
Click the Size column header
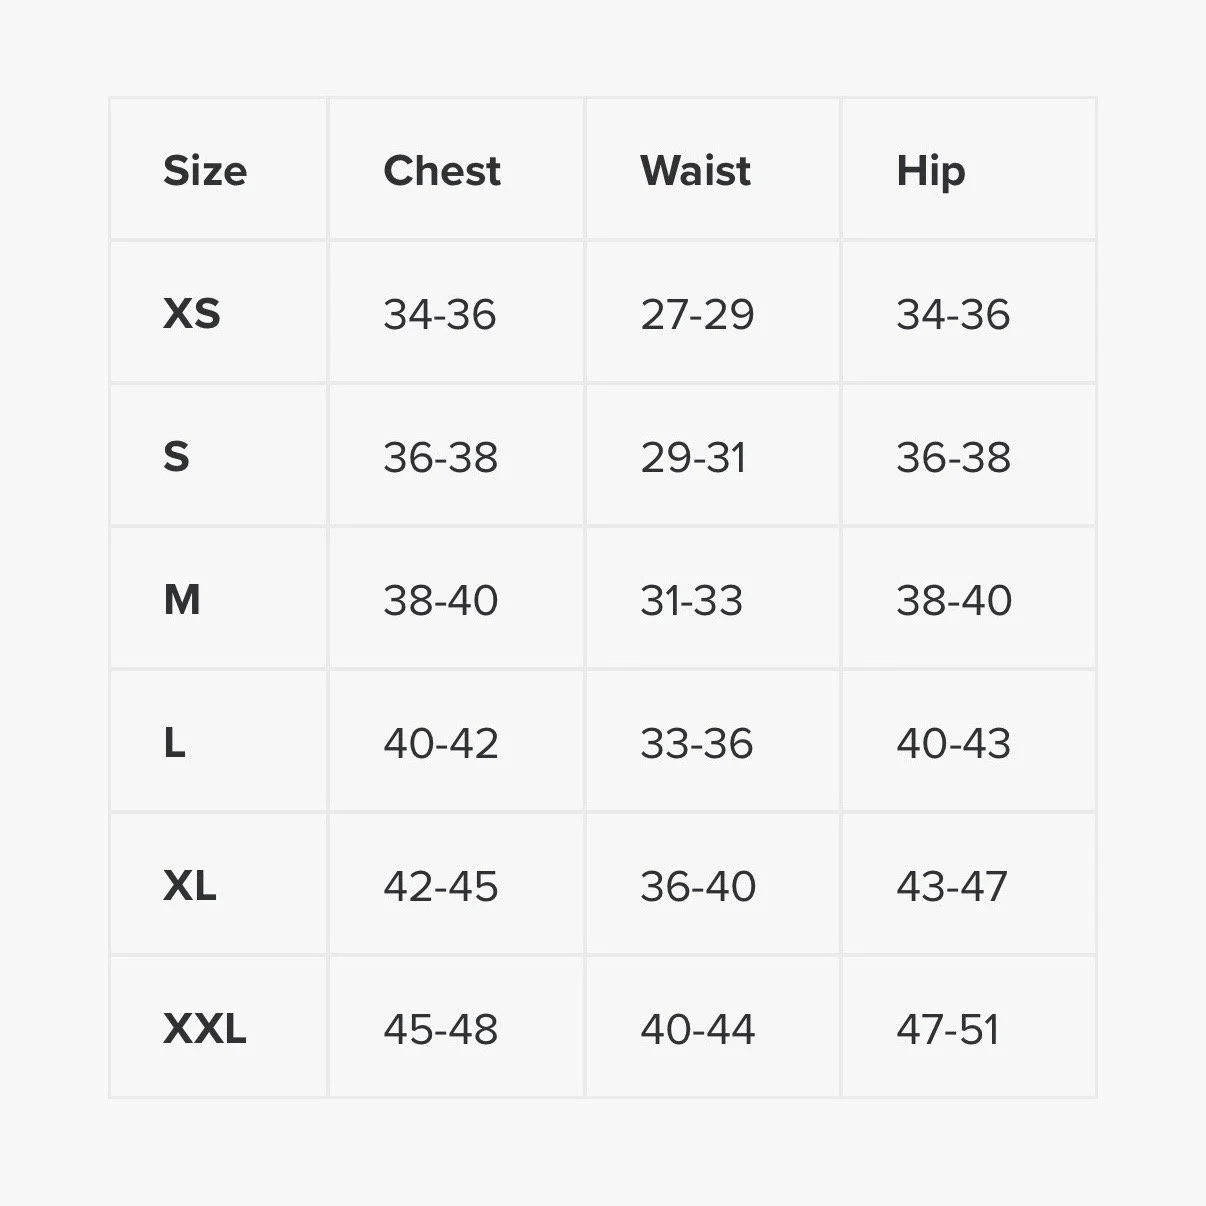click(x=205, y=171)
